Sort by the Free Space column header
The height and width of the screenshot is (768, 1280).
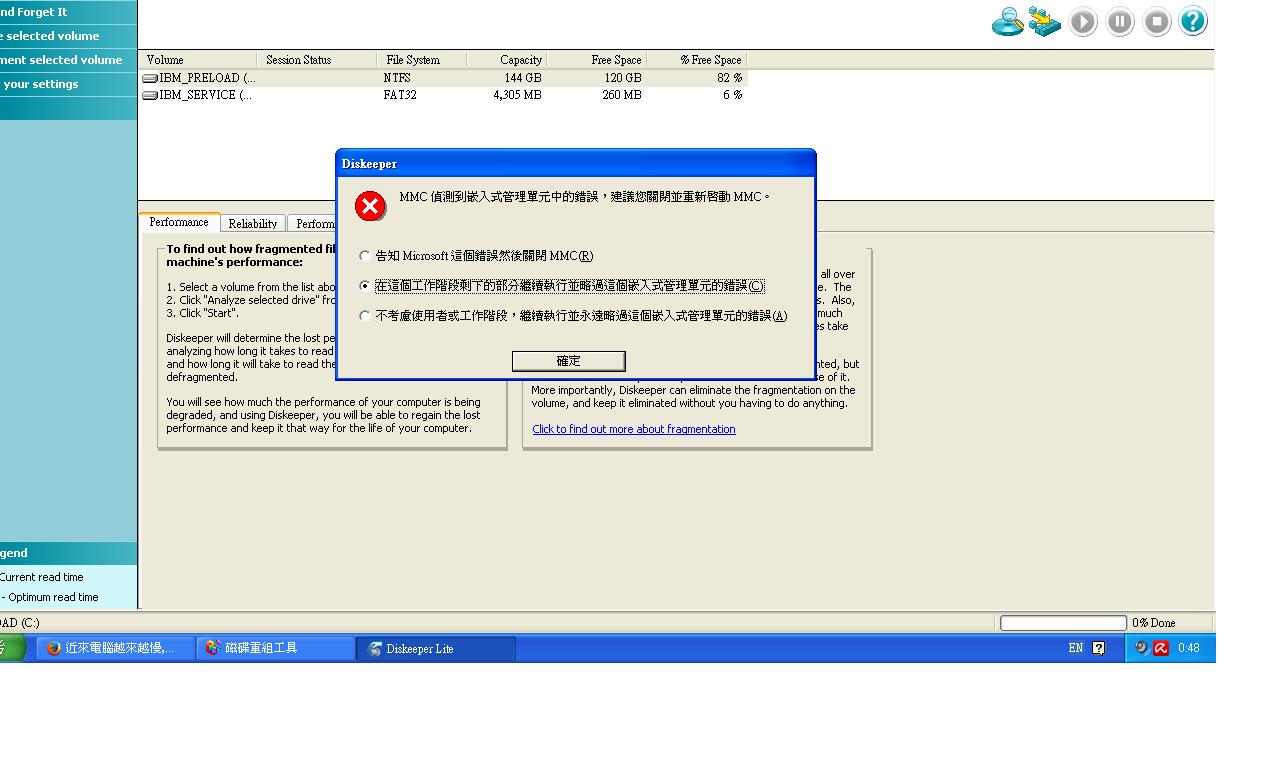click(x=596, y=60)
